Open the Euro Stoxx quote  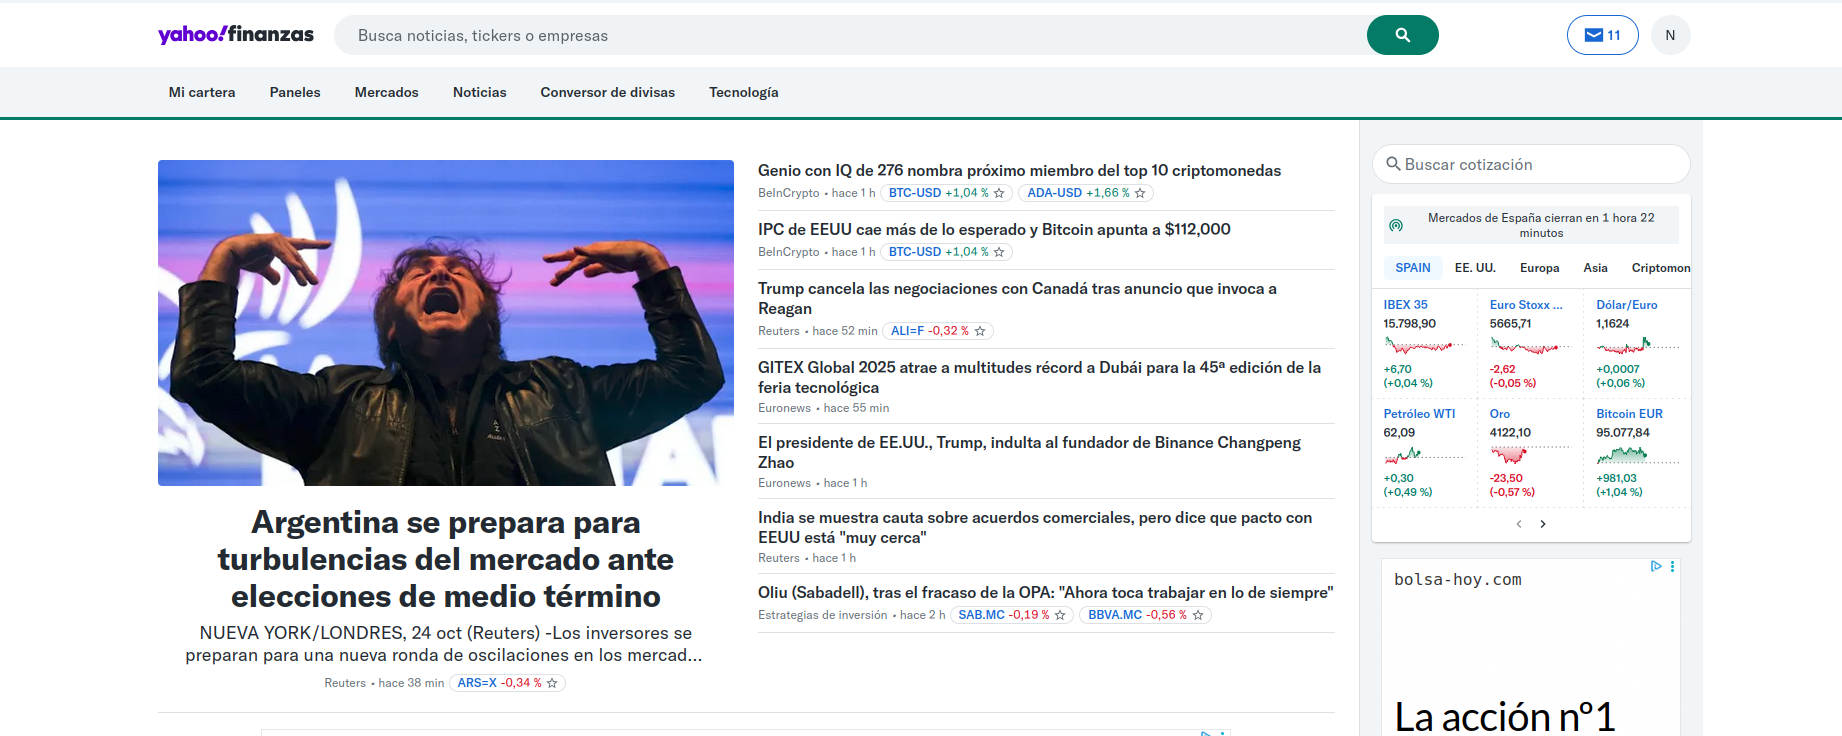[x=1526, y=305]
